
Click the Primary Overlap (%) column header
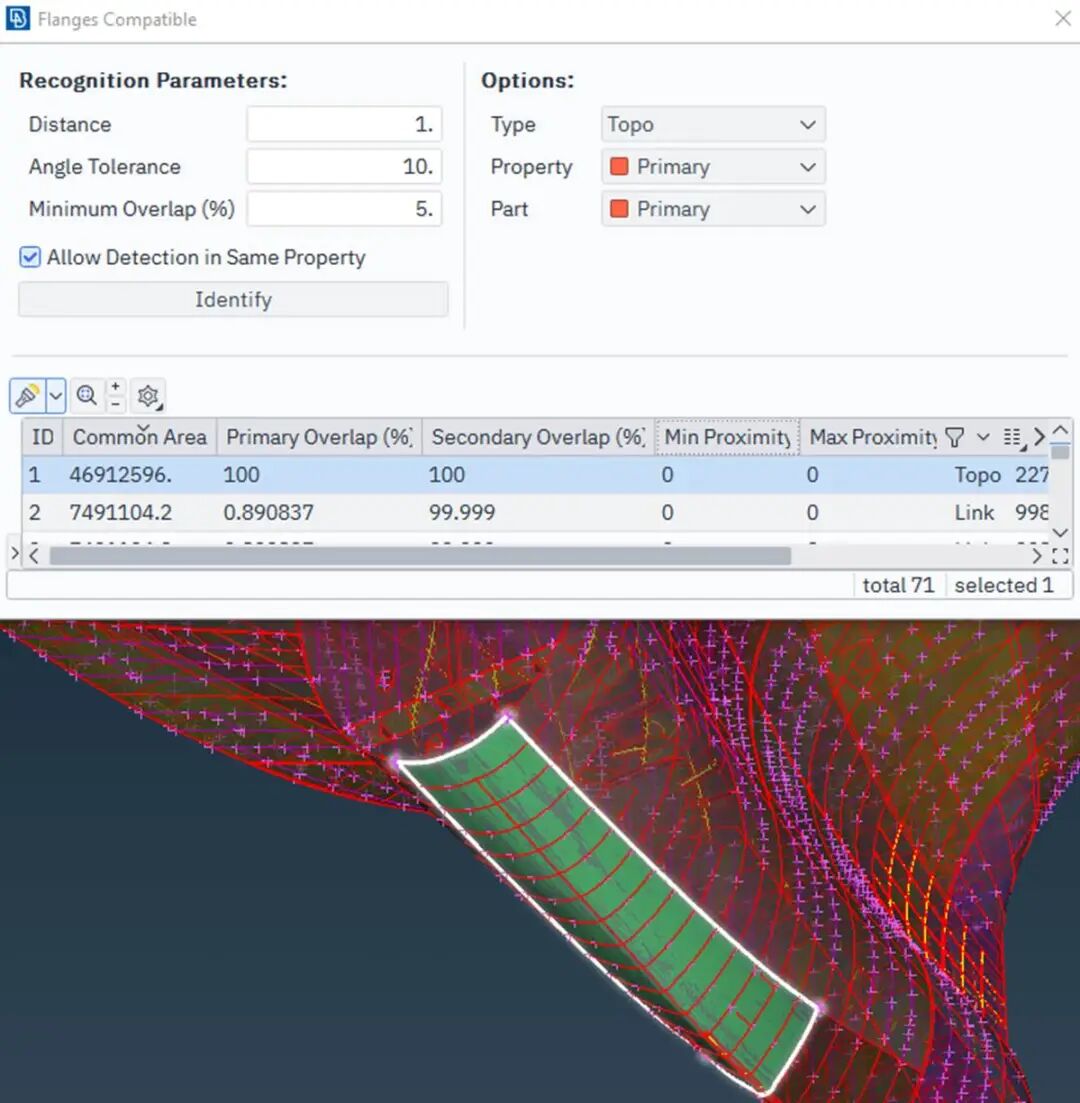tap(319, 437)
